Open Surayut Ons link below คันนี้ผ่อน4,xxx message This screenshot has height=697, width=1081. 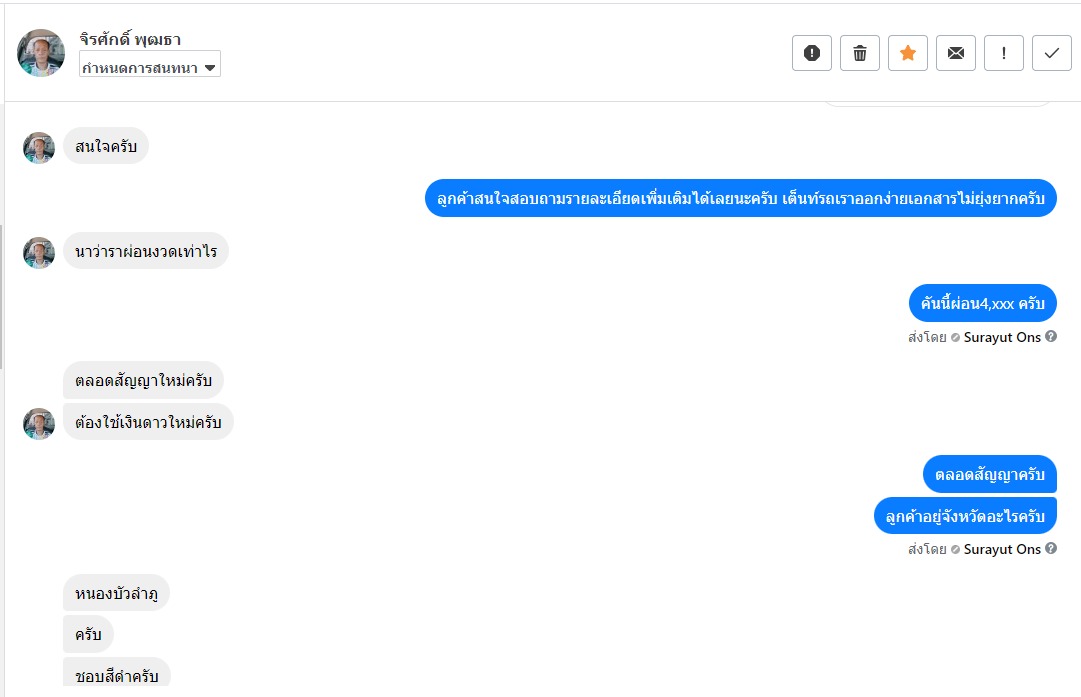(1002, 337)
